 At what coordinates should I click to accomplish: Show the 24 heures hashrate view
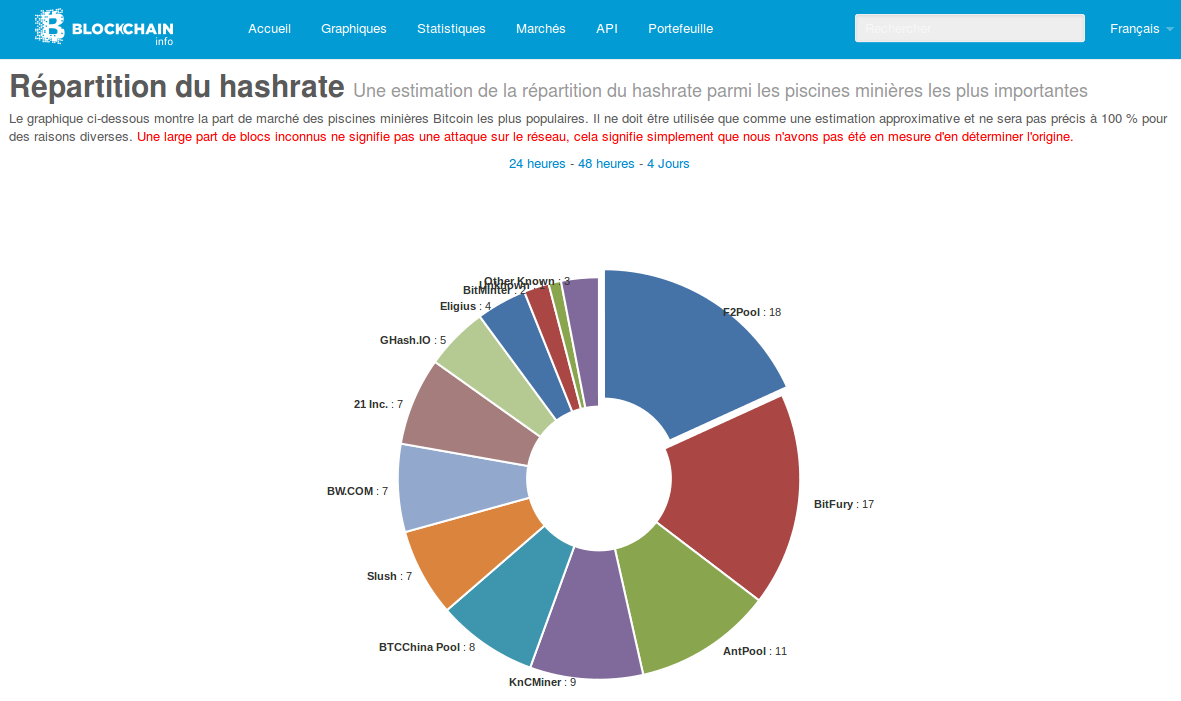pos(537,163)
